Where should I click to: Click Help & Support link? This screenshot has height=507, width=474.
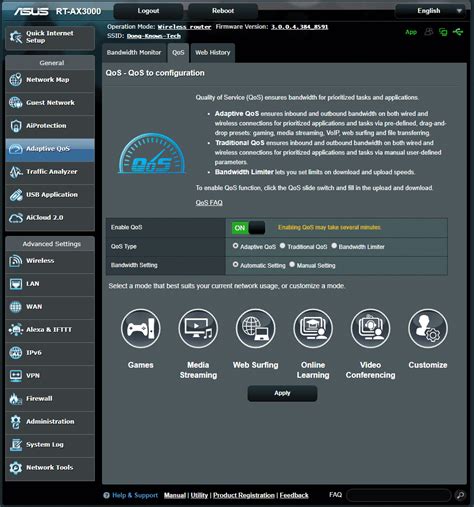135,495
